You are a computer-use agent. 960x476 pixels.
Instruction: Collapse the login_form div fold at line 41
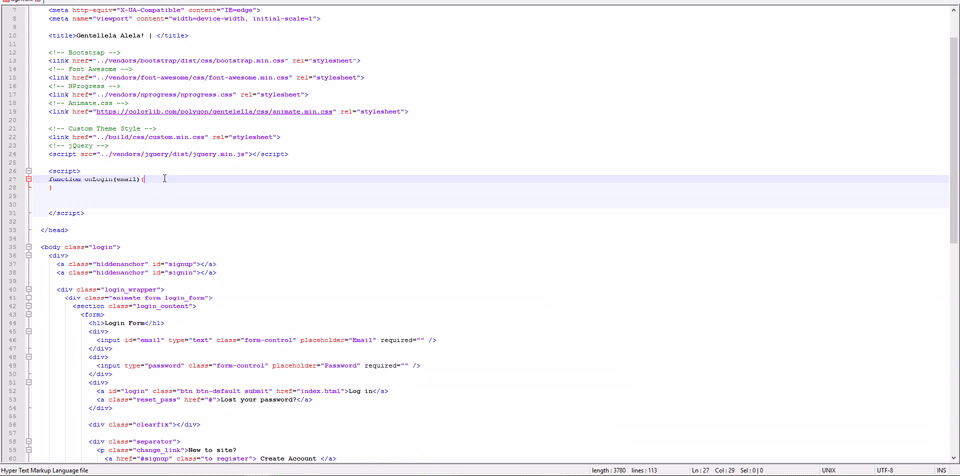point(29,298)
